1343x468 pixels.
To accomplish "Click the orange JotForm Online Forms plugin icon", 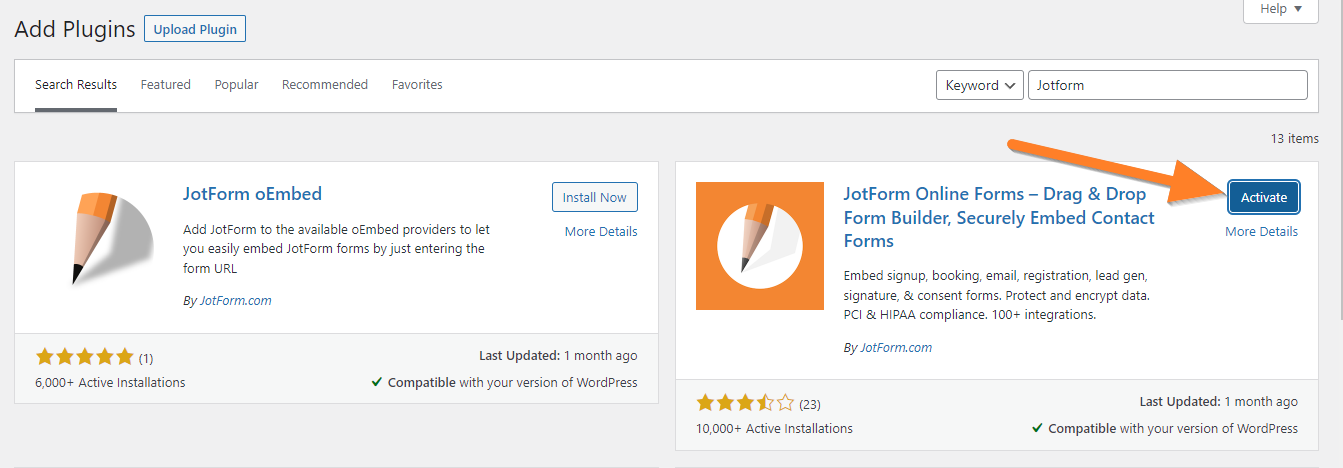I will (x=760, y=246).
